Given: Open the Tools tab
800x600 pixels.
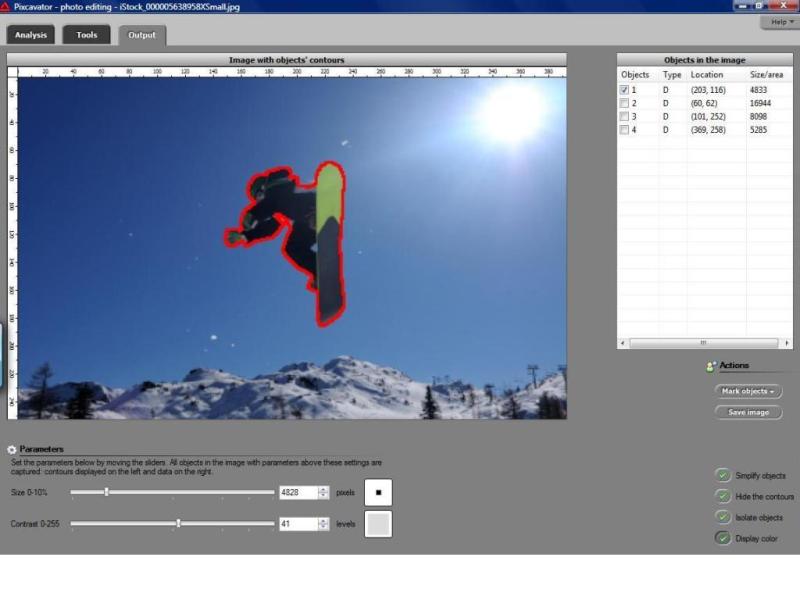Looking at the screenshot, I should (87, 35).
